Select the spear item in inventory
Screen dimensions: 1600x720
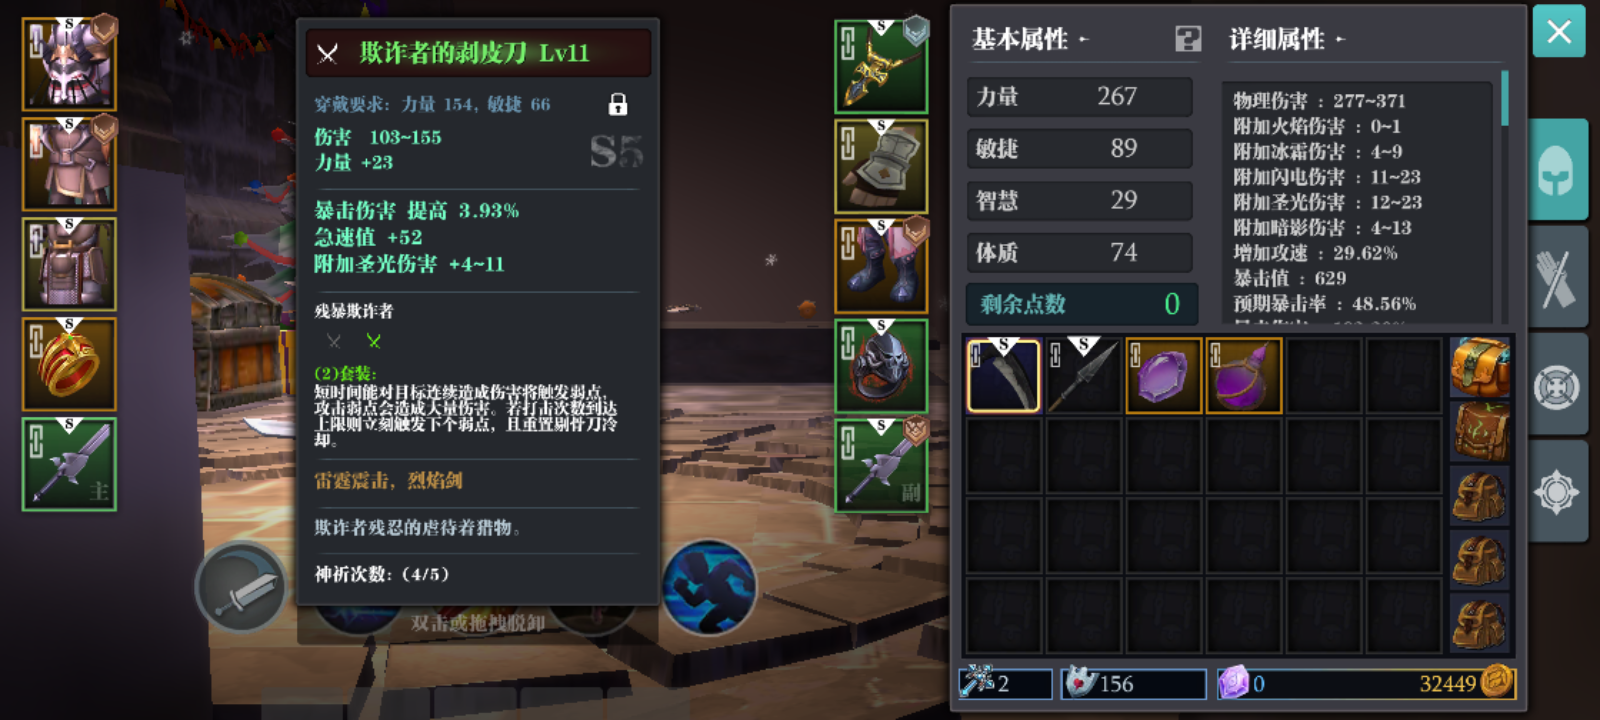pos(1084,376)
